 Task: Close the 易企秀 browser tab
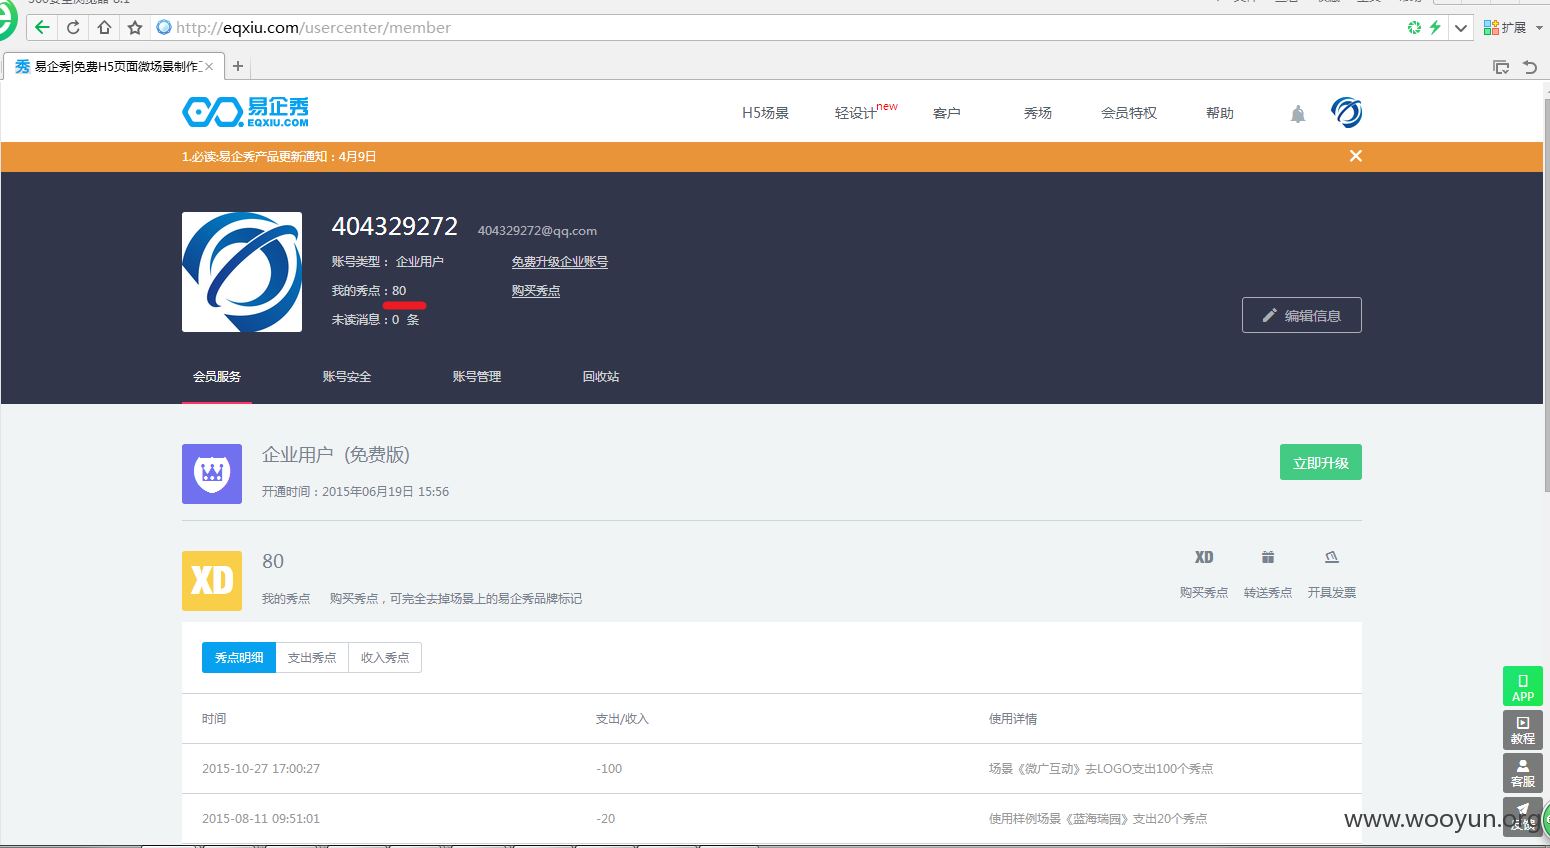pos(209,66)
